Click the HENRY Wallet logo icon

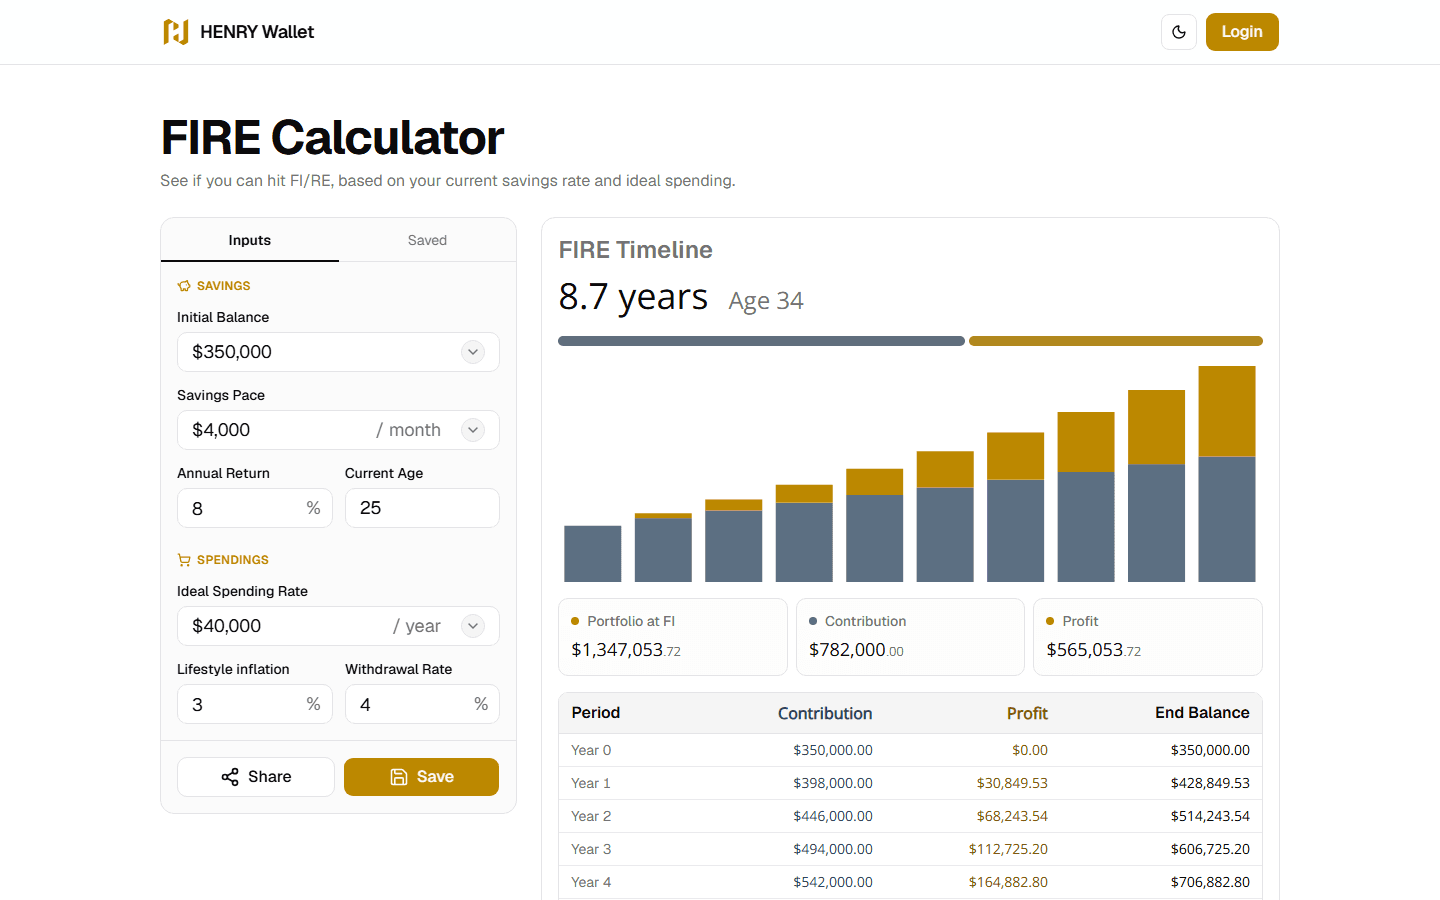coord(176,32)
